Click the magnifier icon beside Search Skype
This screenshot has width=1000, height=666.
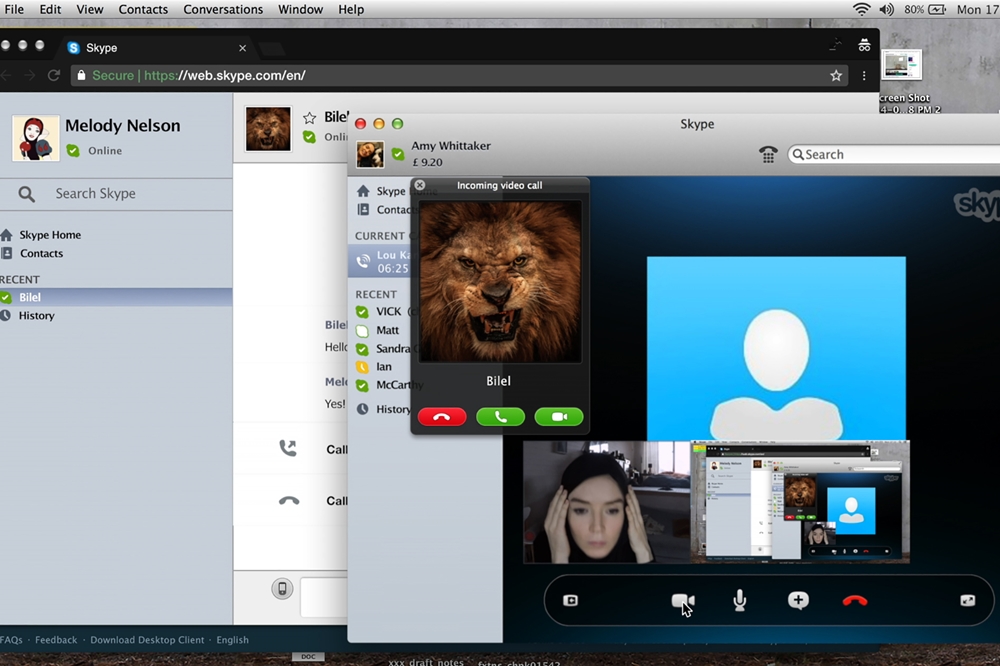(26, 194)
